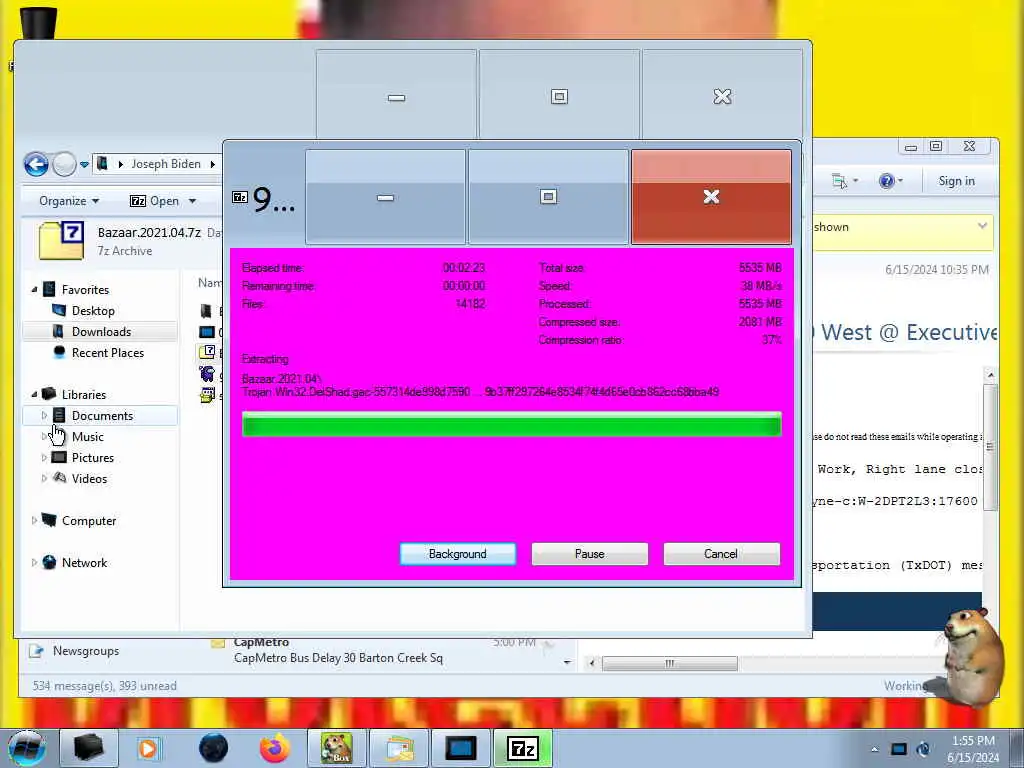Collapse the Libraries group
The image size is (1024, 768).
pos(34,394)
